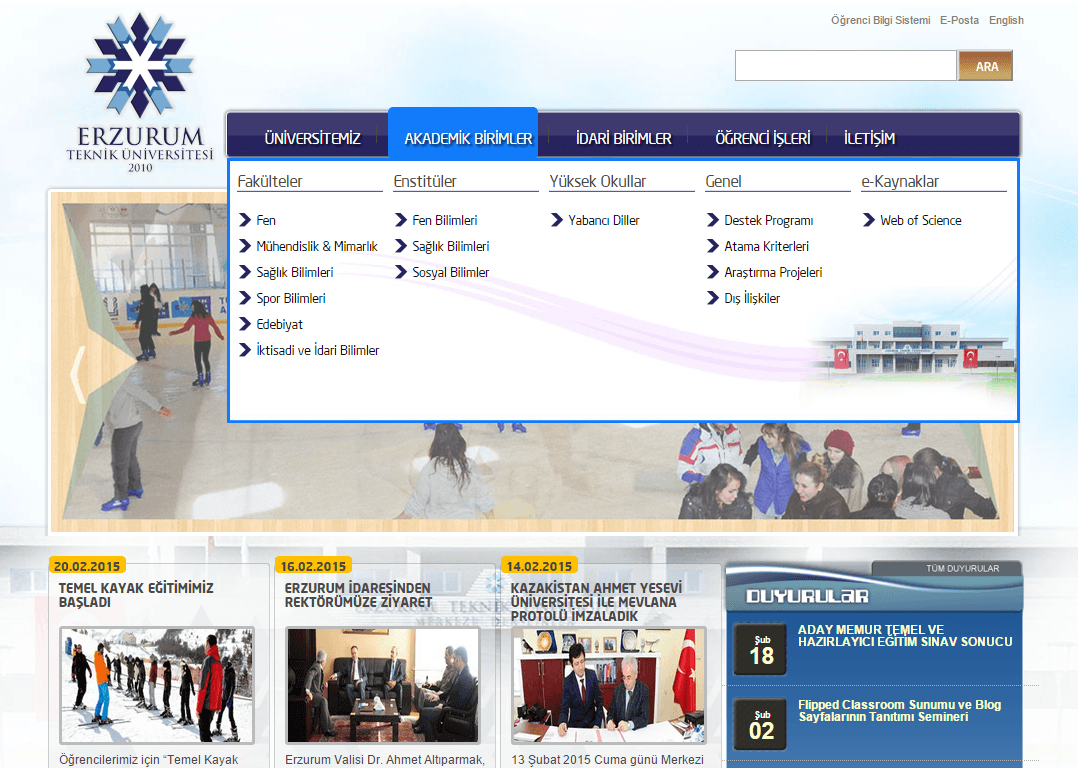Open announcement Aday Memur Temel sınav sonucu
The image size is (1078, 768).
tap(905, 636)
